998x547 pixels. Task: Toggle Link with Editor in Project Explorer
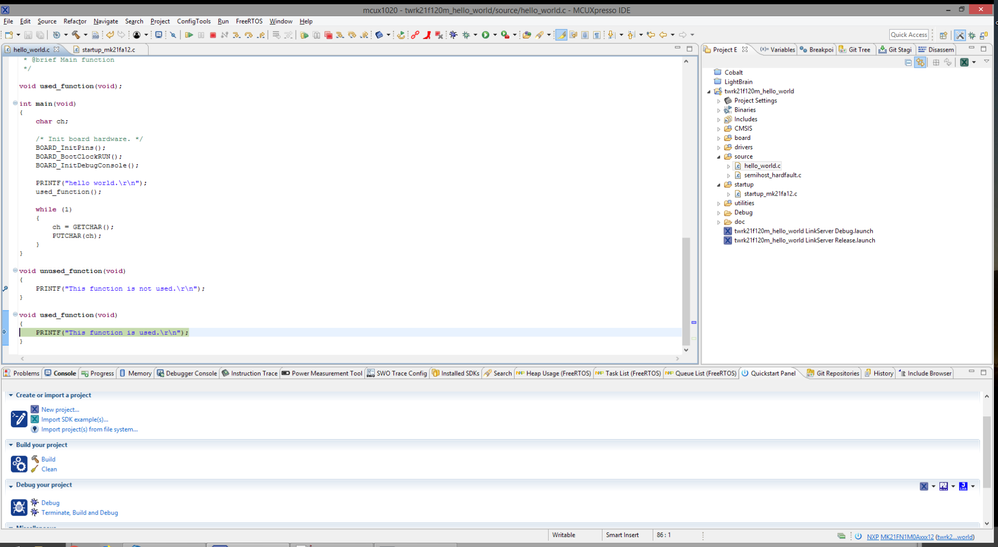tap(920, 62)
